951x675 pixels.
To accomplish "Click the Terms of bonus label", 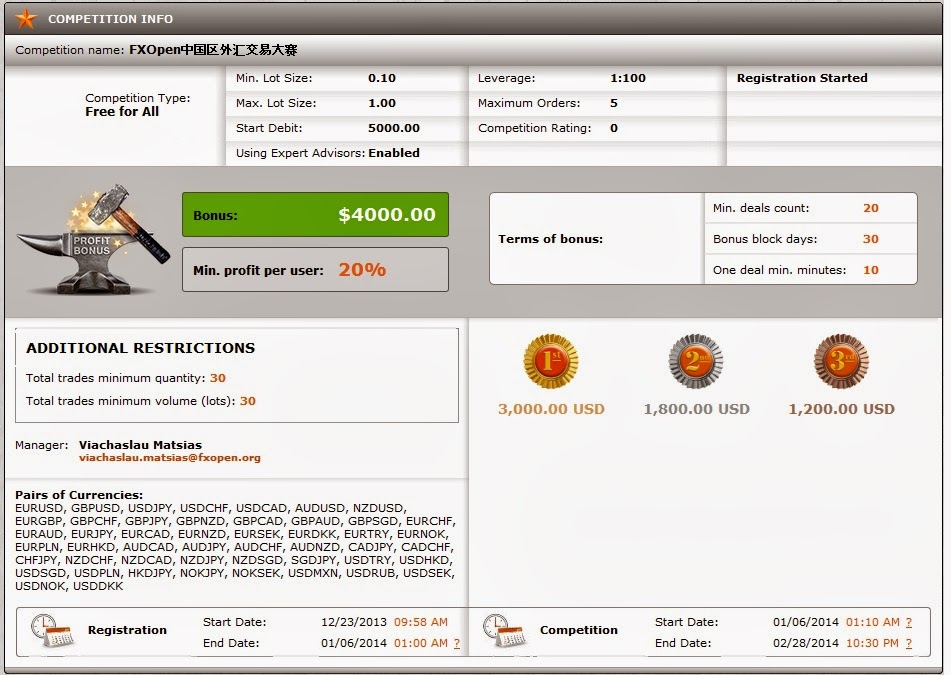I will tap(551, 239).
